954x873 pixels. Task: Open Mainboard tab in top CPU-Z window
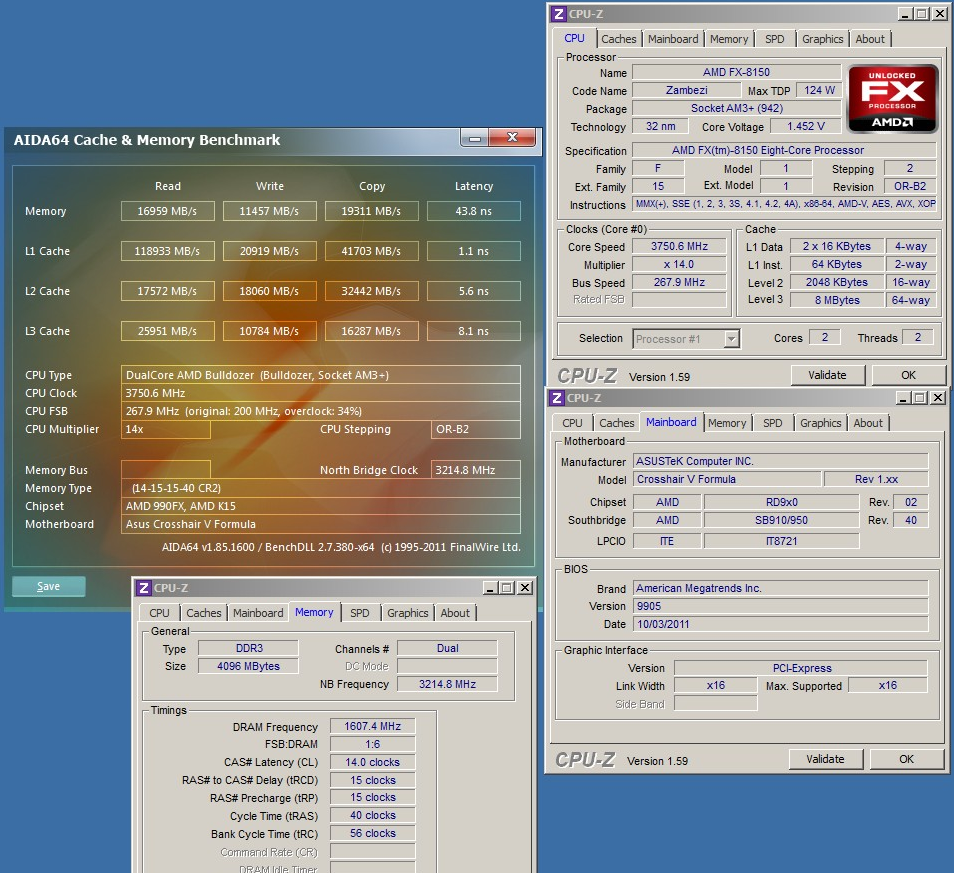point(673,39)
